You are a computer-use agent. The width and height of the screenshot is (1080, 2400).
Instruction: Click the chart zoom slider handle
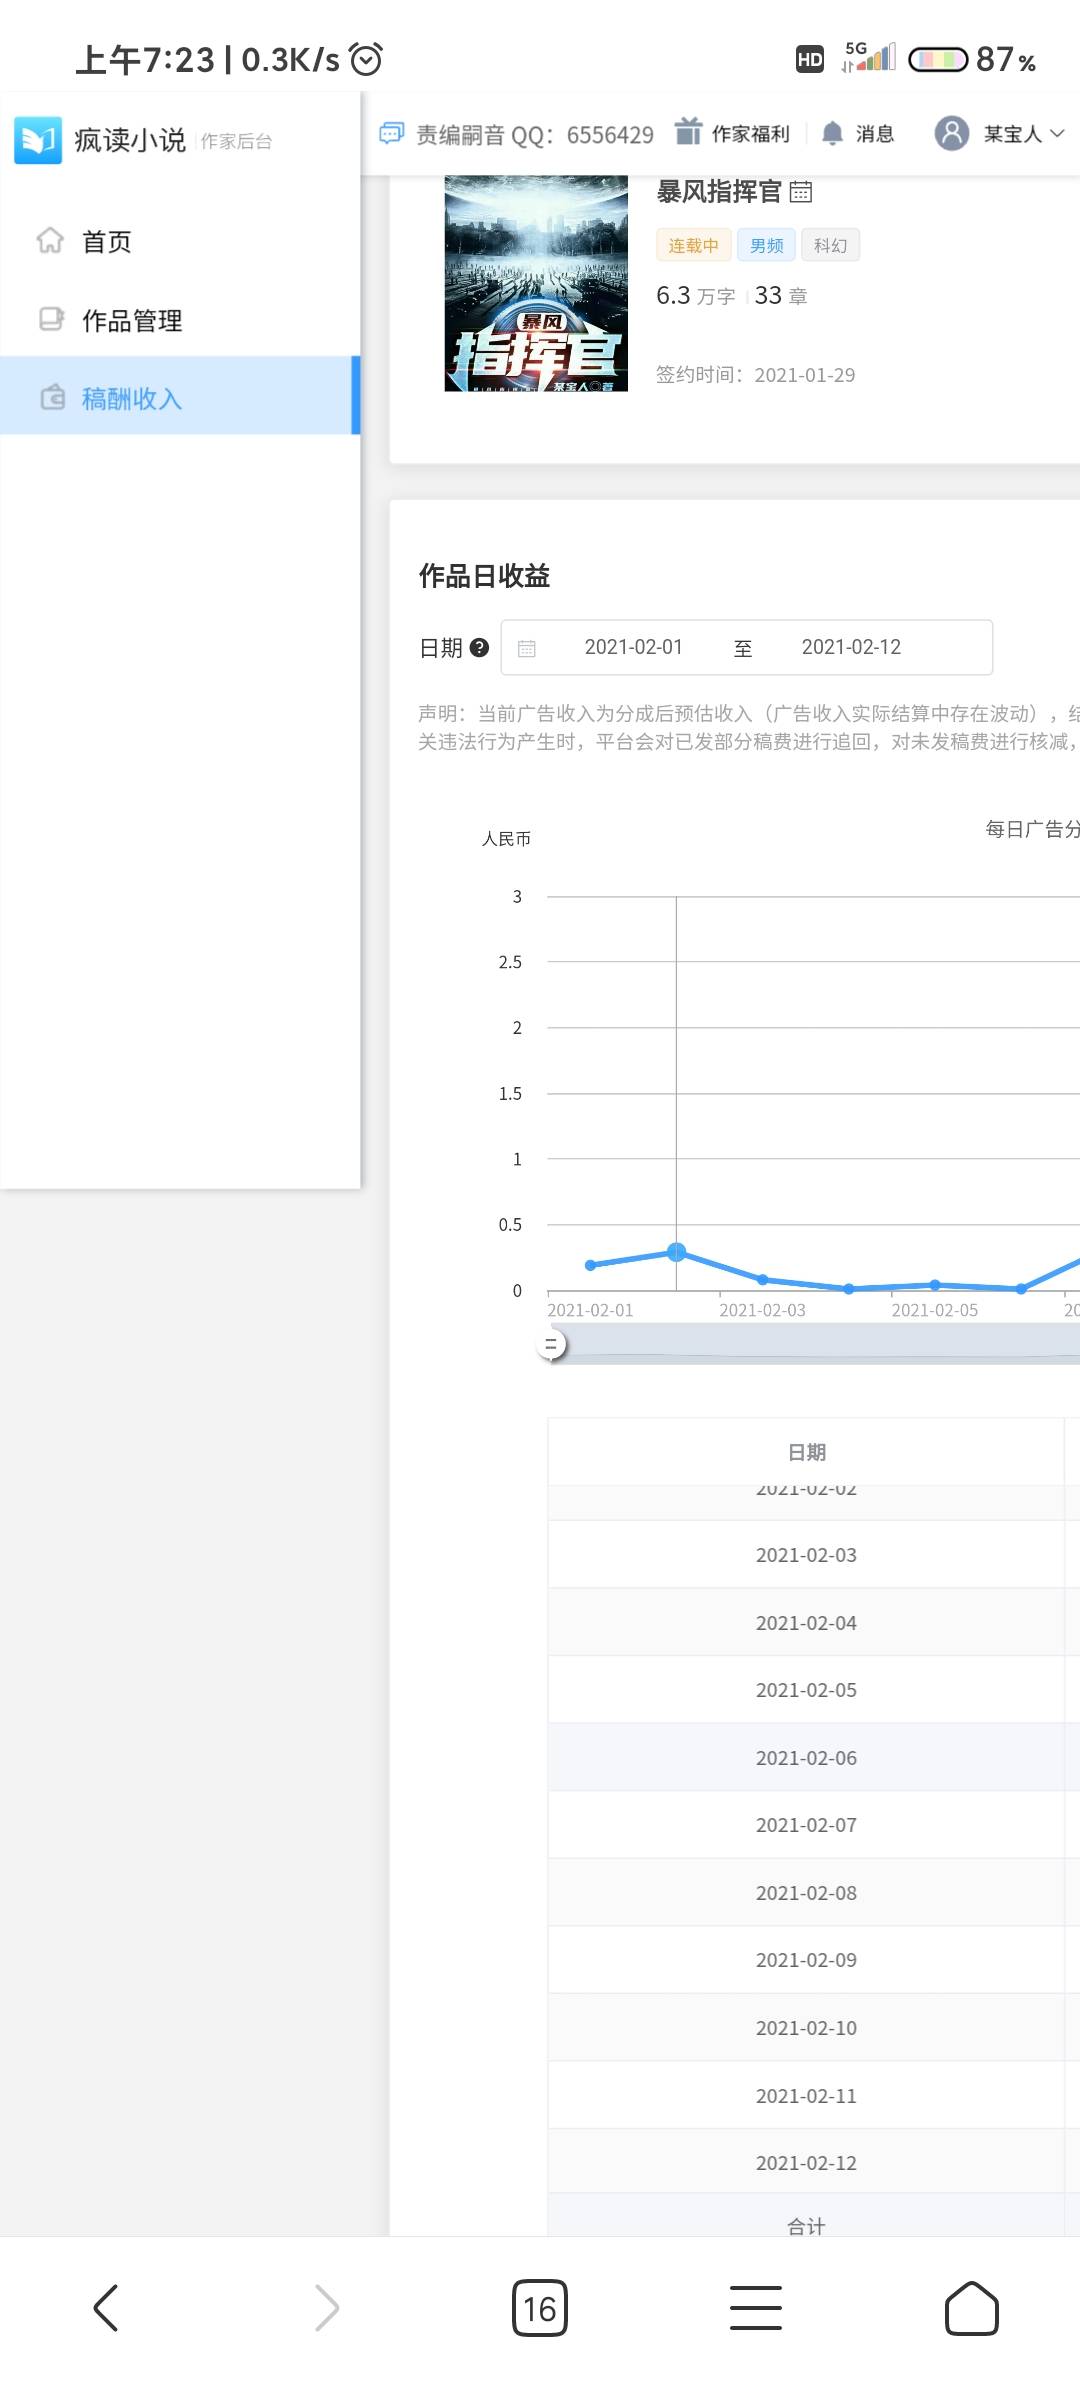pyautogui.click(x=550, y=1345)
